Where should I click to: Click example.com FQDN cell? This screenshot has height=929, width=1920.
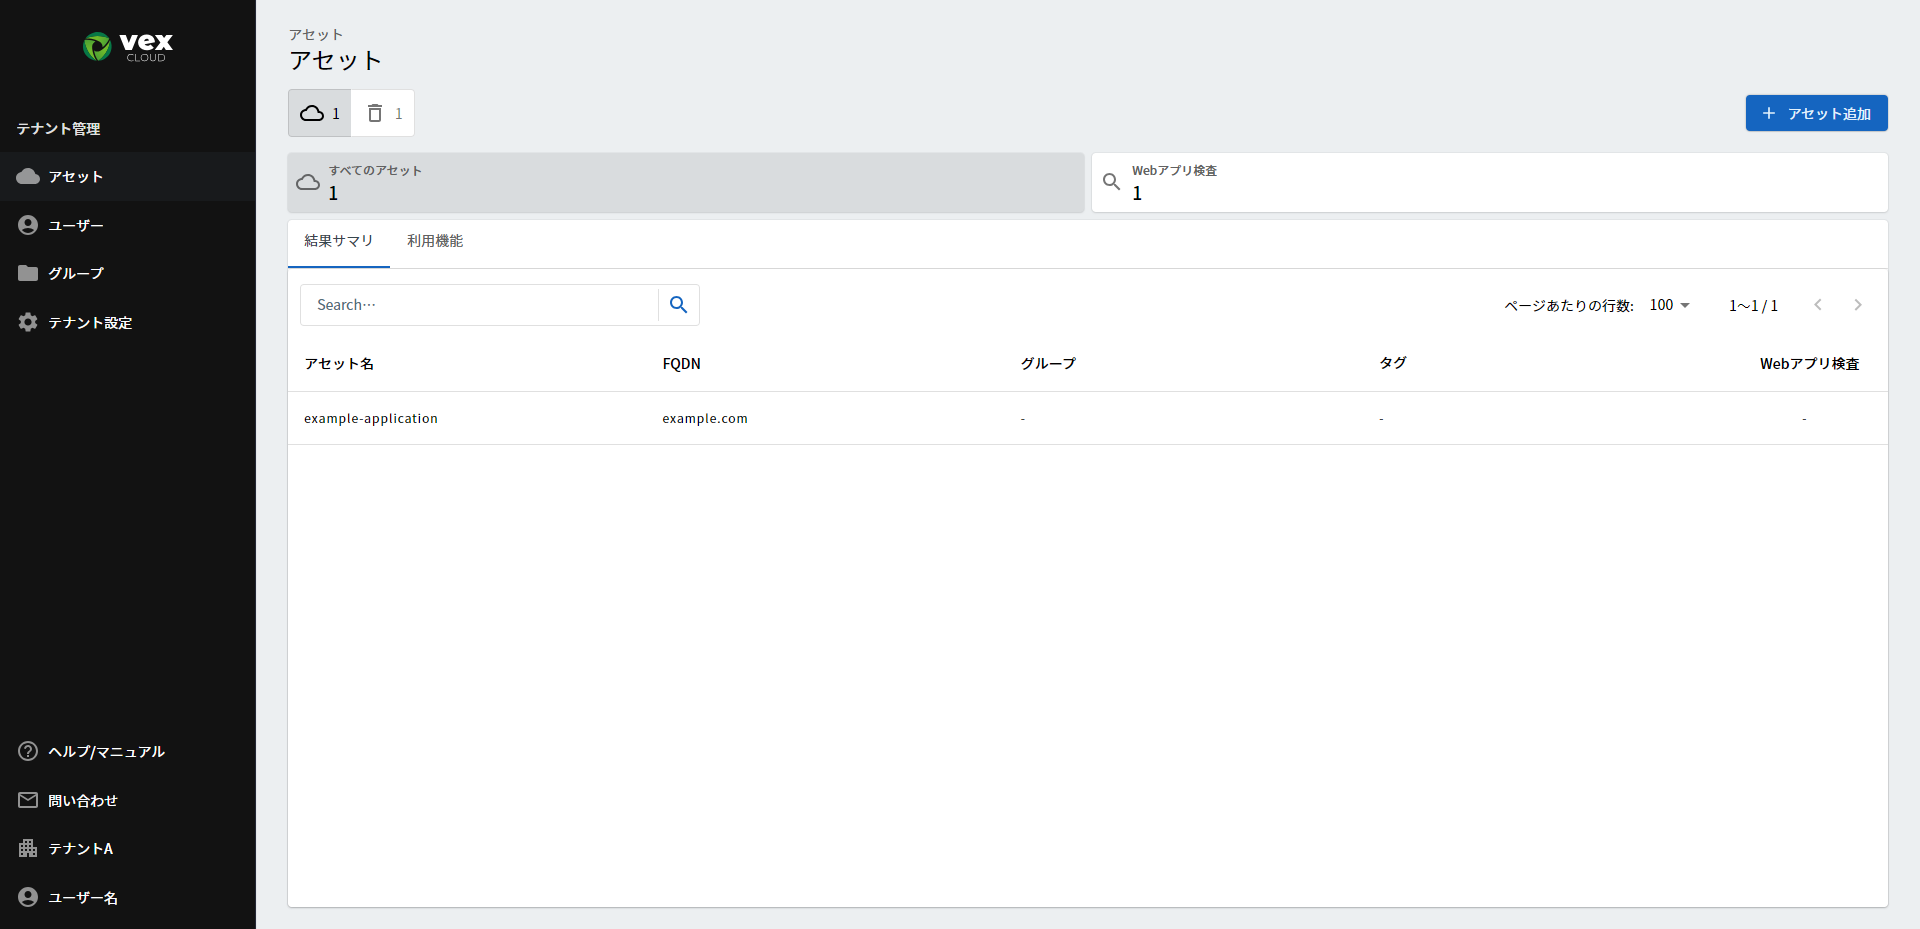[705, 419]
